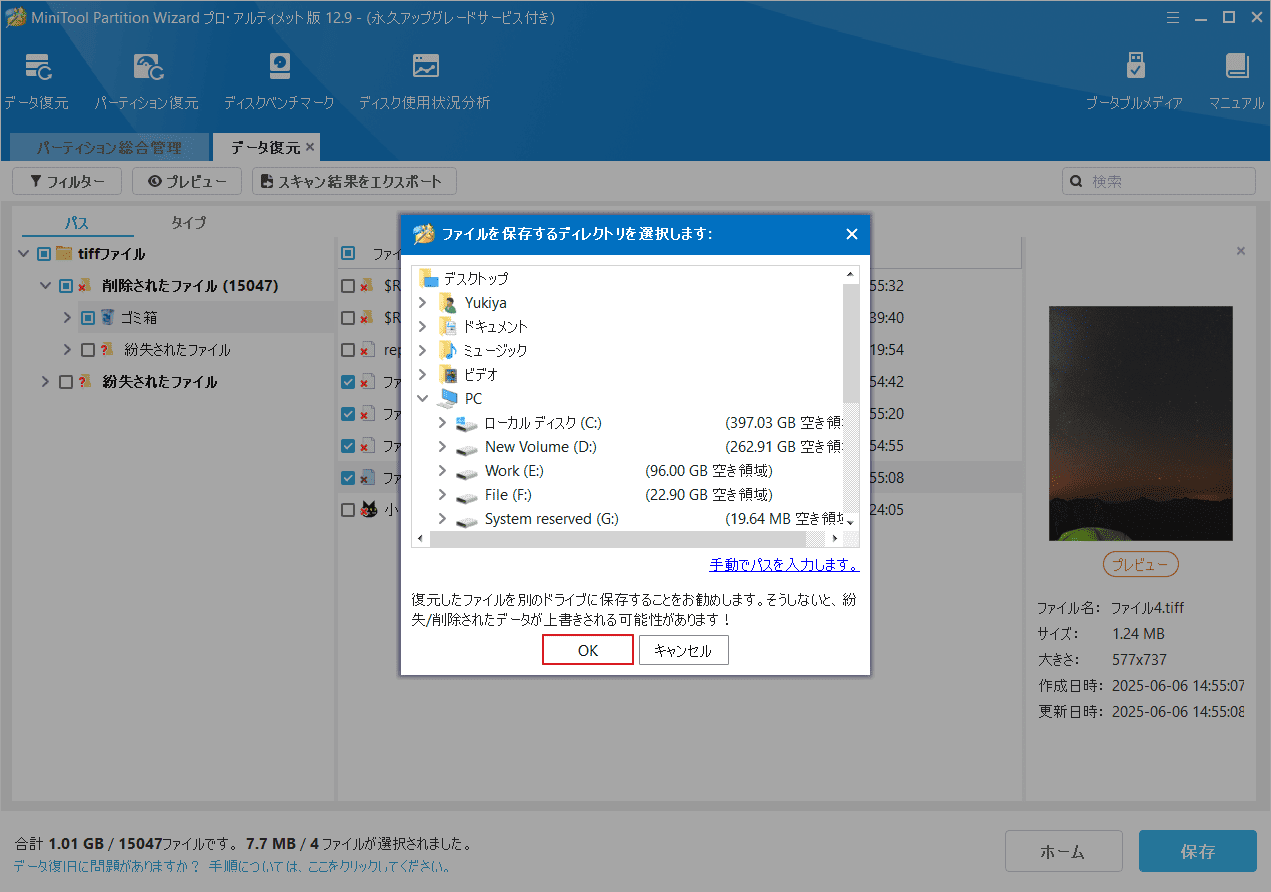This screenshot has width=1271, height=892.
Task: Open the データ復元 tool in the top toolbar
Action: click(x=38, y=75)
